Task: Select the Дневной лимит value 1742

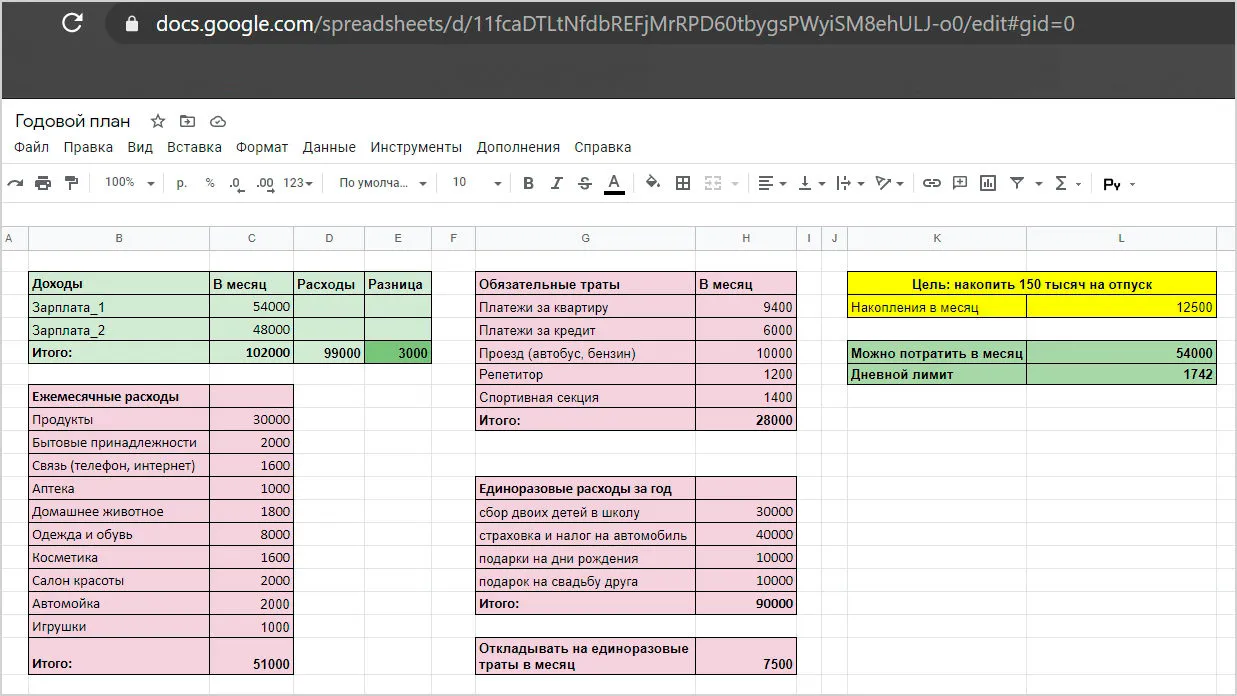Action: (1122, 375)
